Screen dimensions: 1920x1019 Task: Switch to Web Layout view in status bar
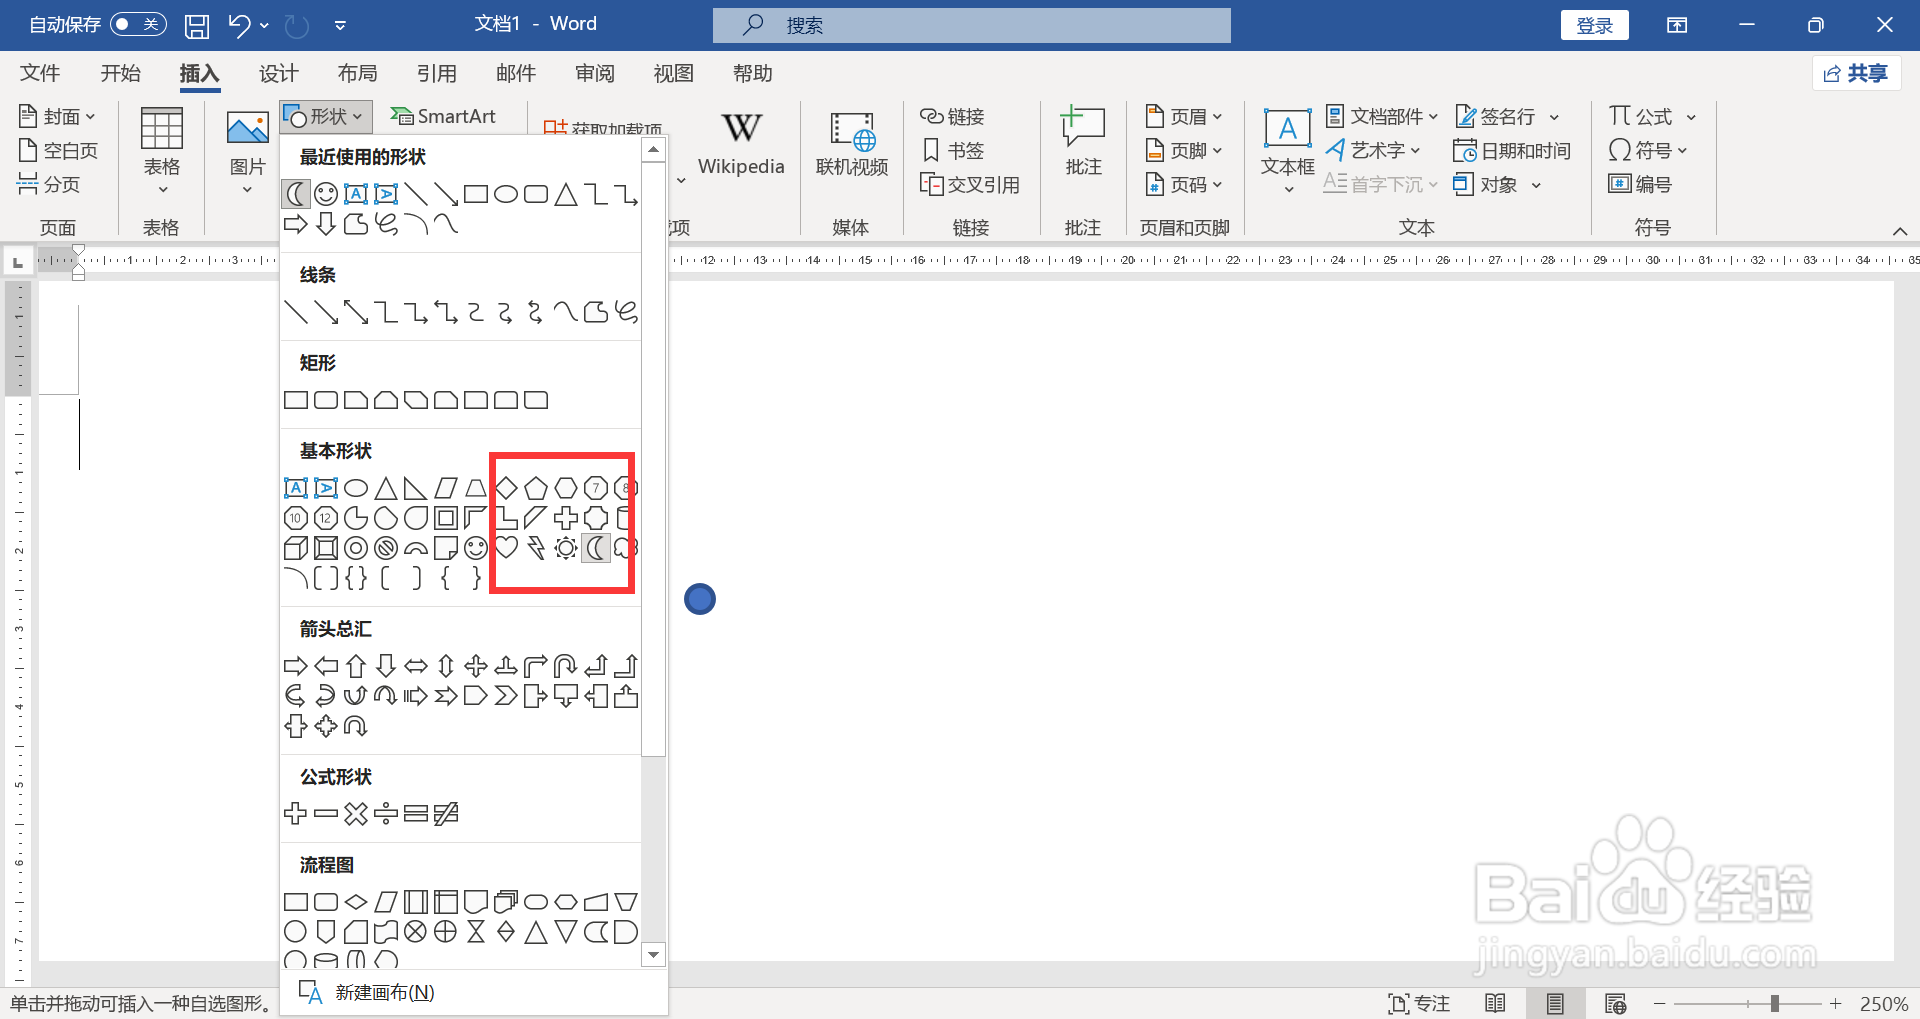(1615, 1003)
